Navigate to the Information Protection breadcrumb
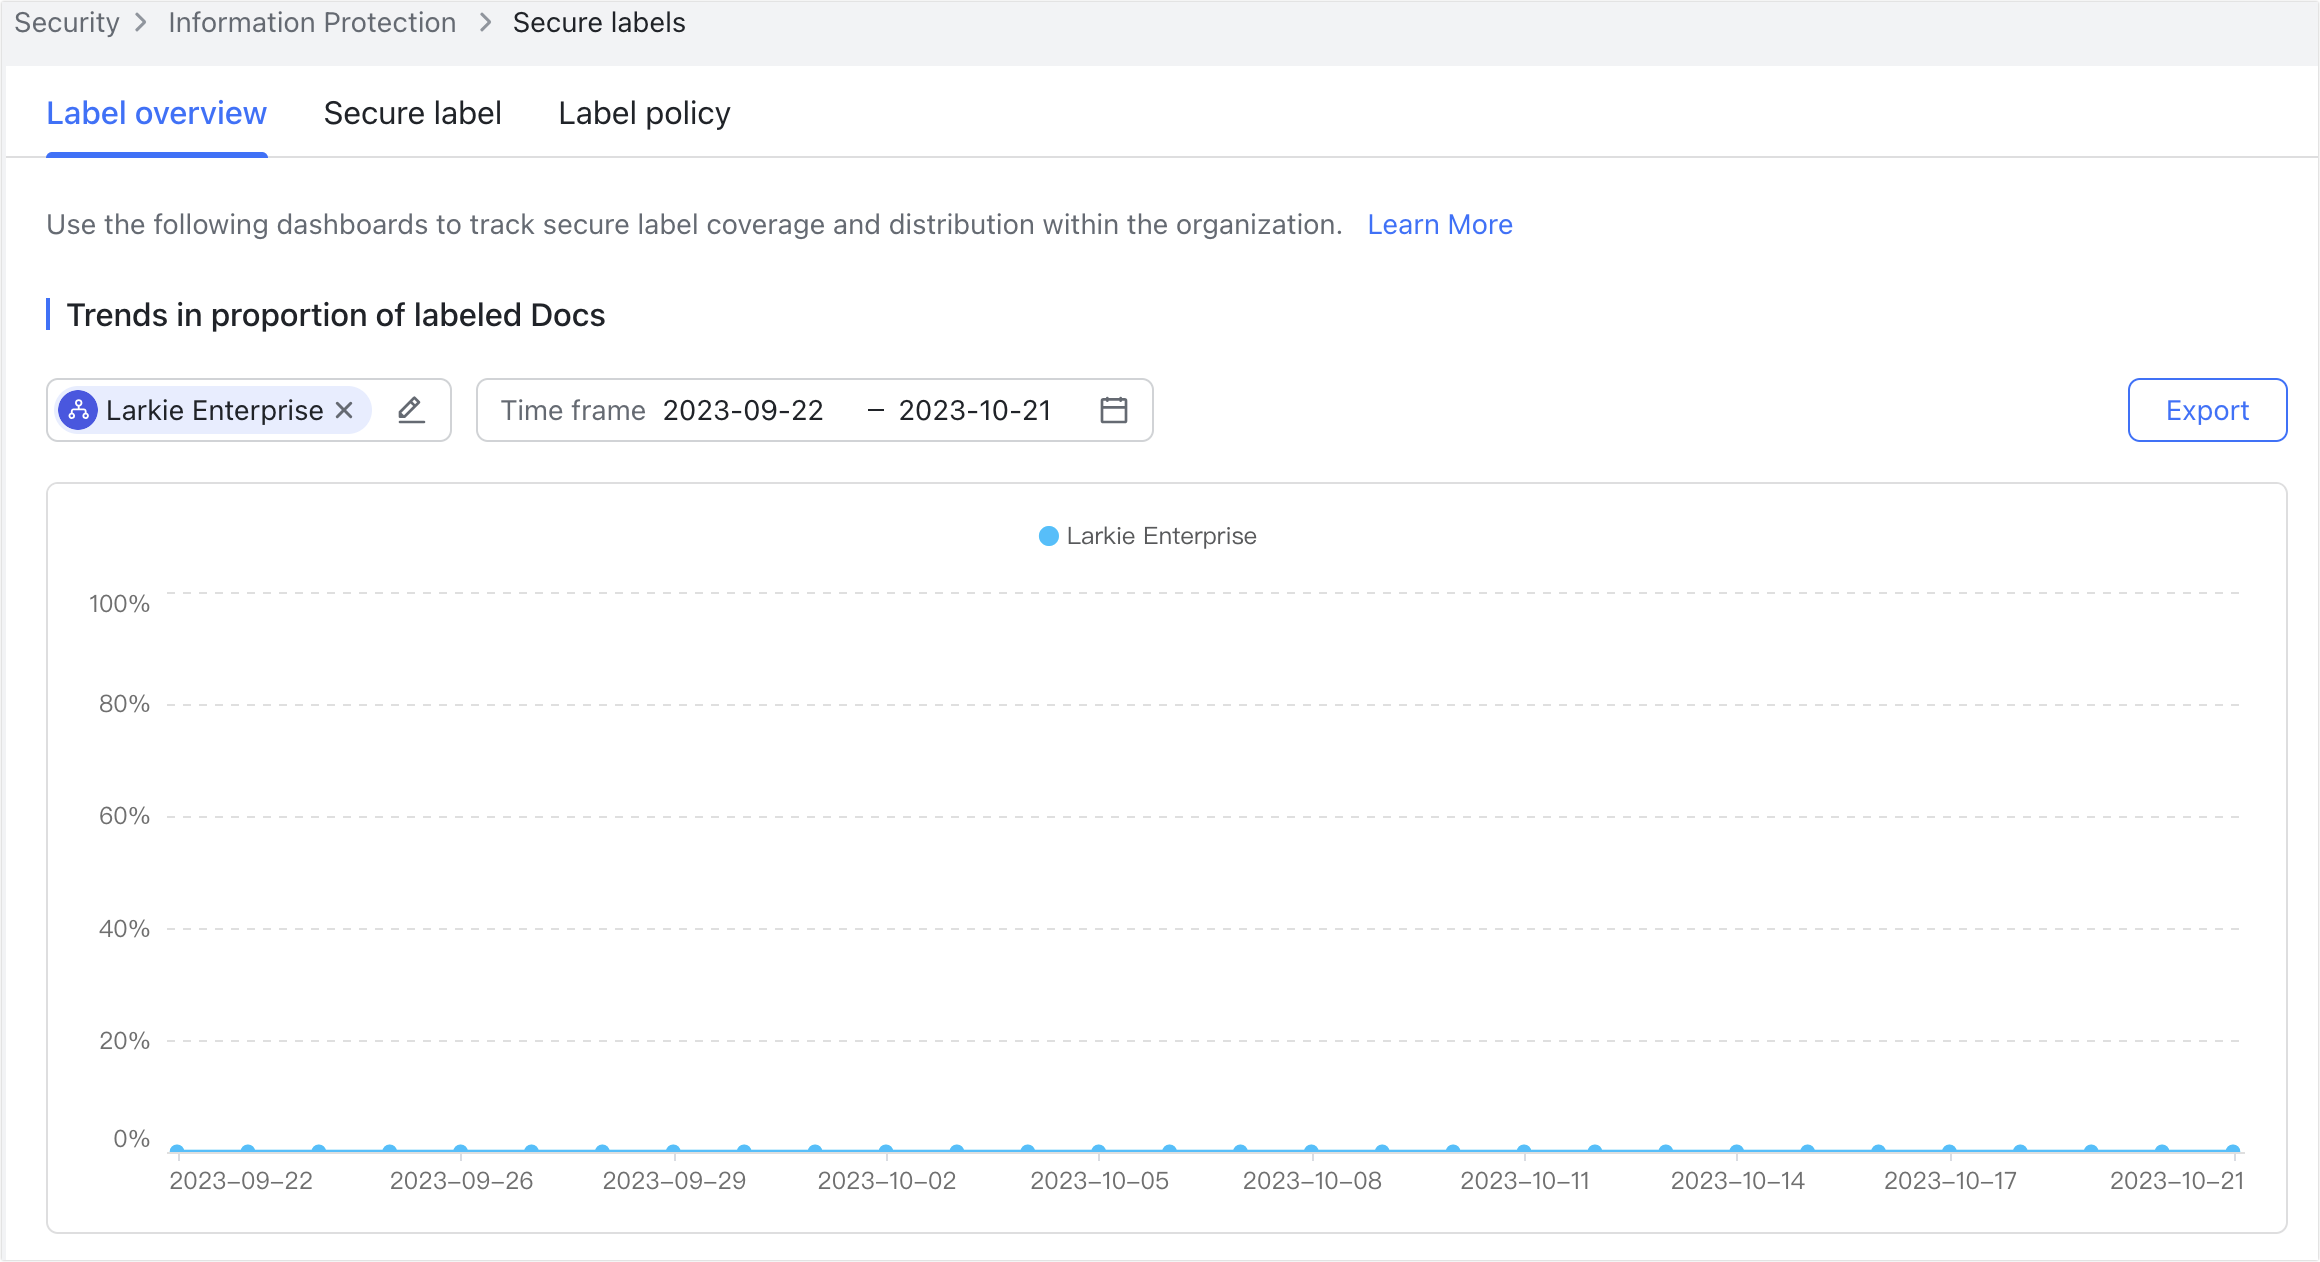This screenshot has height=1262, width=2320. (311, 22)
